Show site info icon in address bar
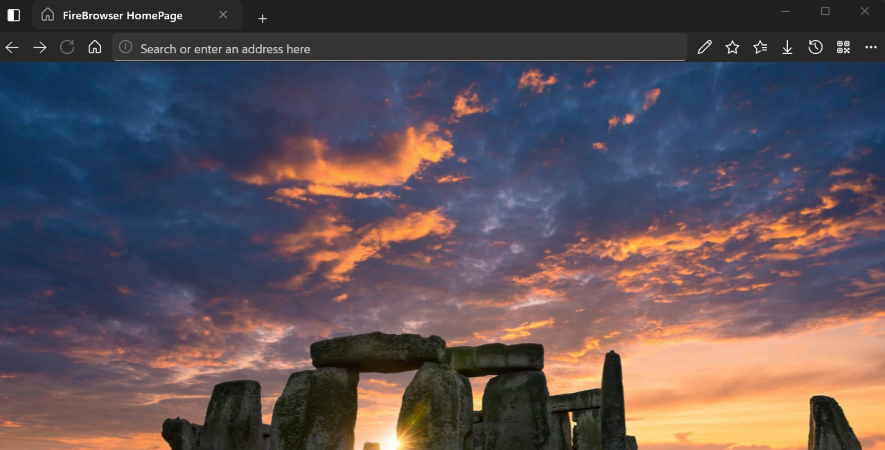 [126, 48]
